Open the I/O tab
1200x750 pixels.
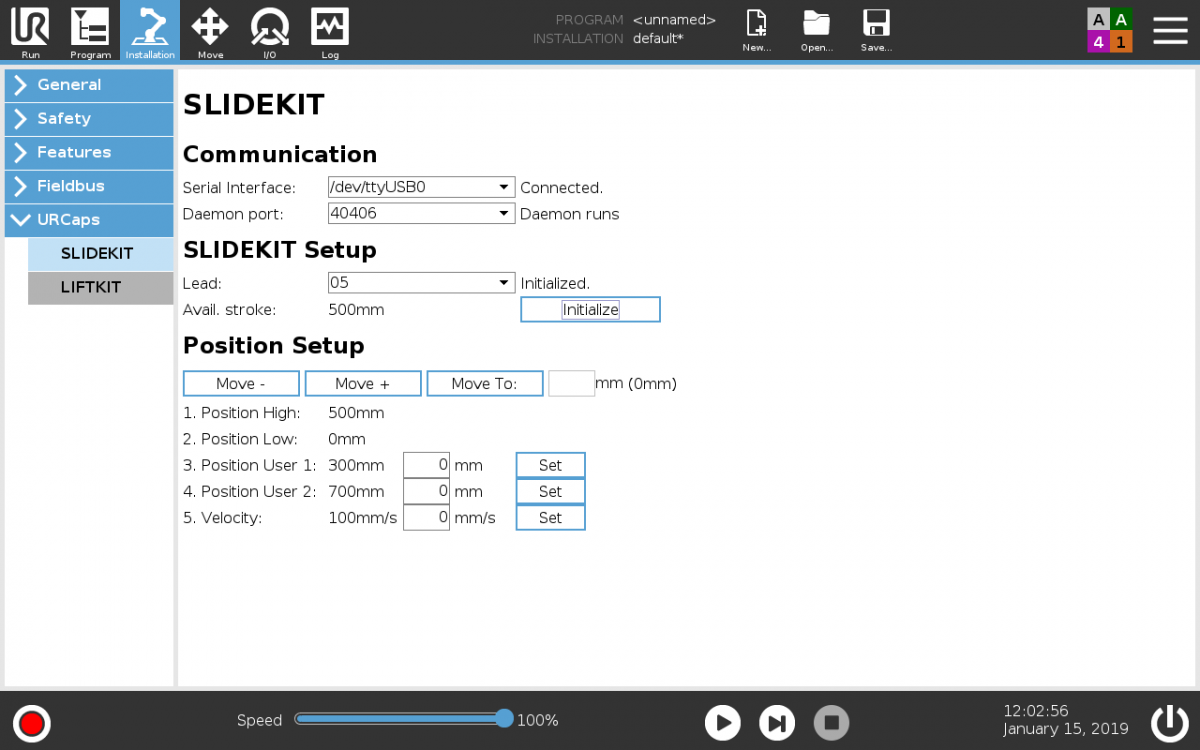click(270, 31)
